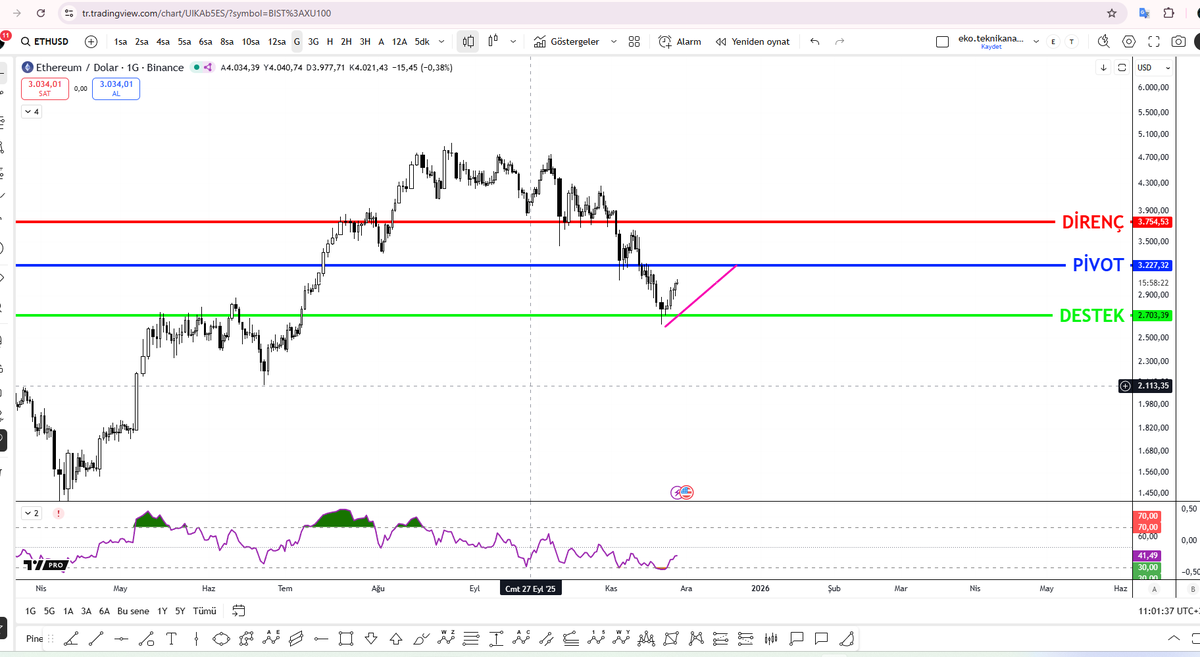This screenshot has width=1200, height=657.
Task: Select the 12A timeframe
Action: tap(399, 42)
